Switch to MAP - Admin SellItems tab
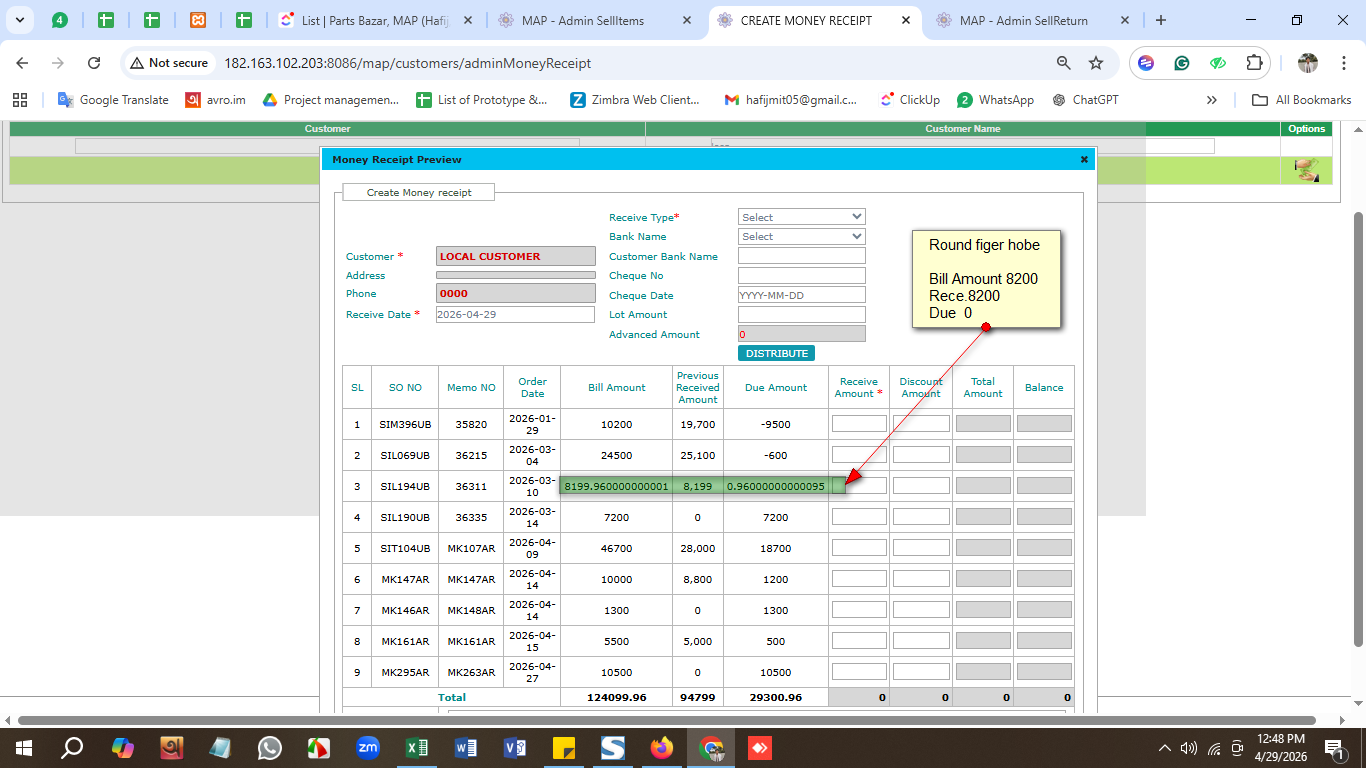Viewport: 1366px width, 768px height. (583, 20)
